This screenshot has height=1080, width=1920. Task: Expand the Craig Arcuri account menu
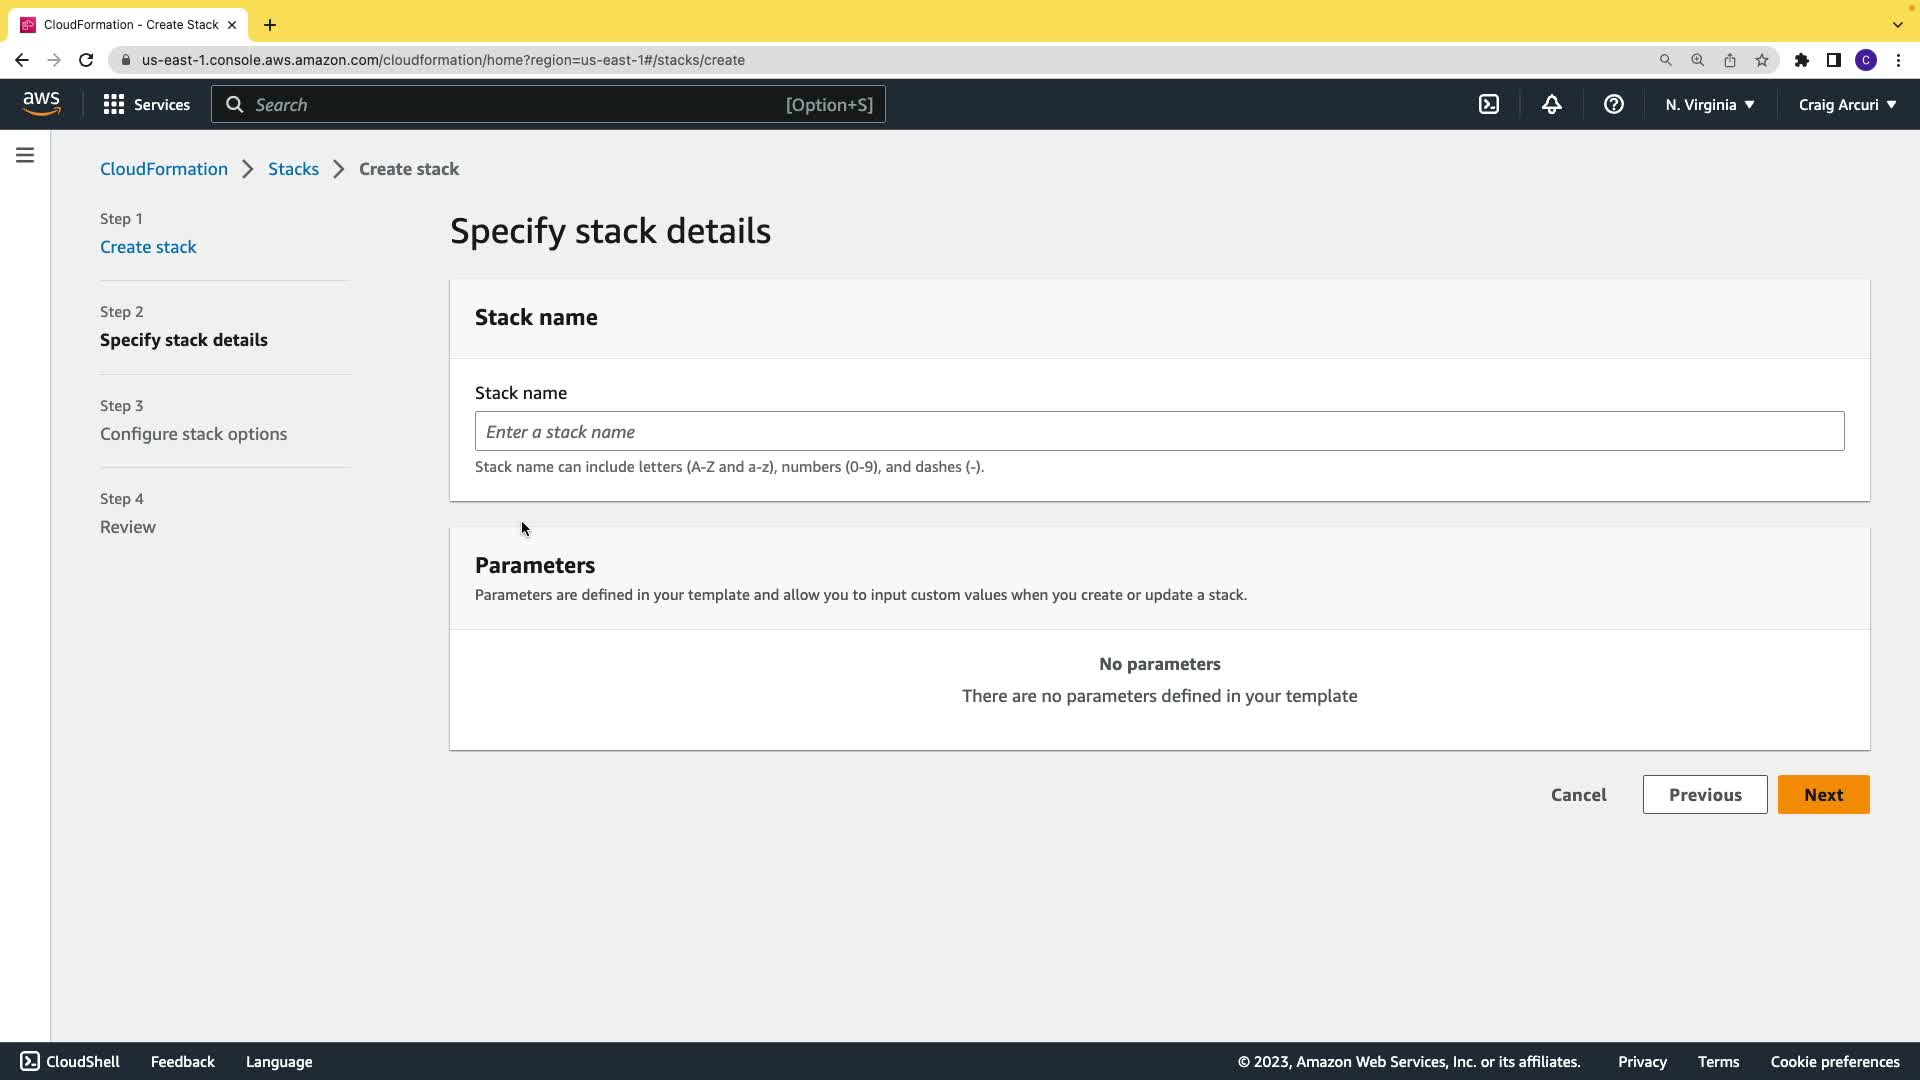(1847, 104)
